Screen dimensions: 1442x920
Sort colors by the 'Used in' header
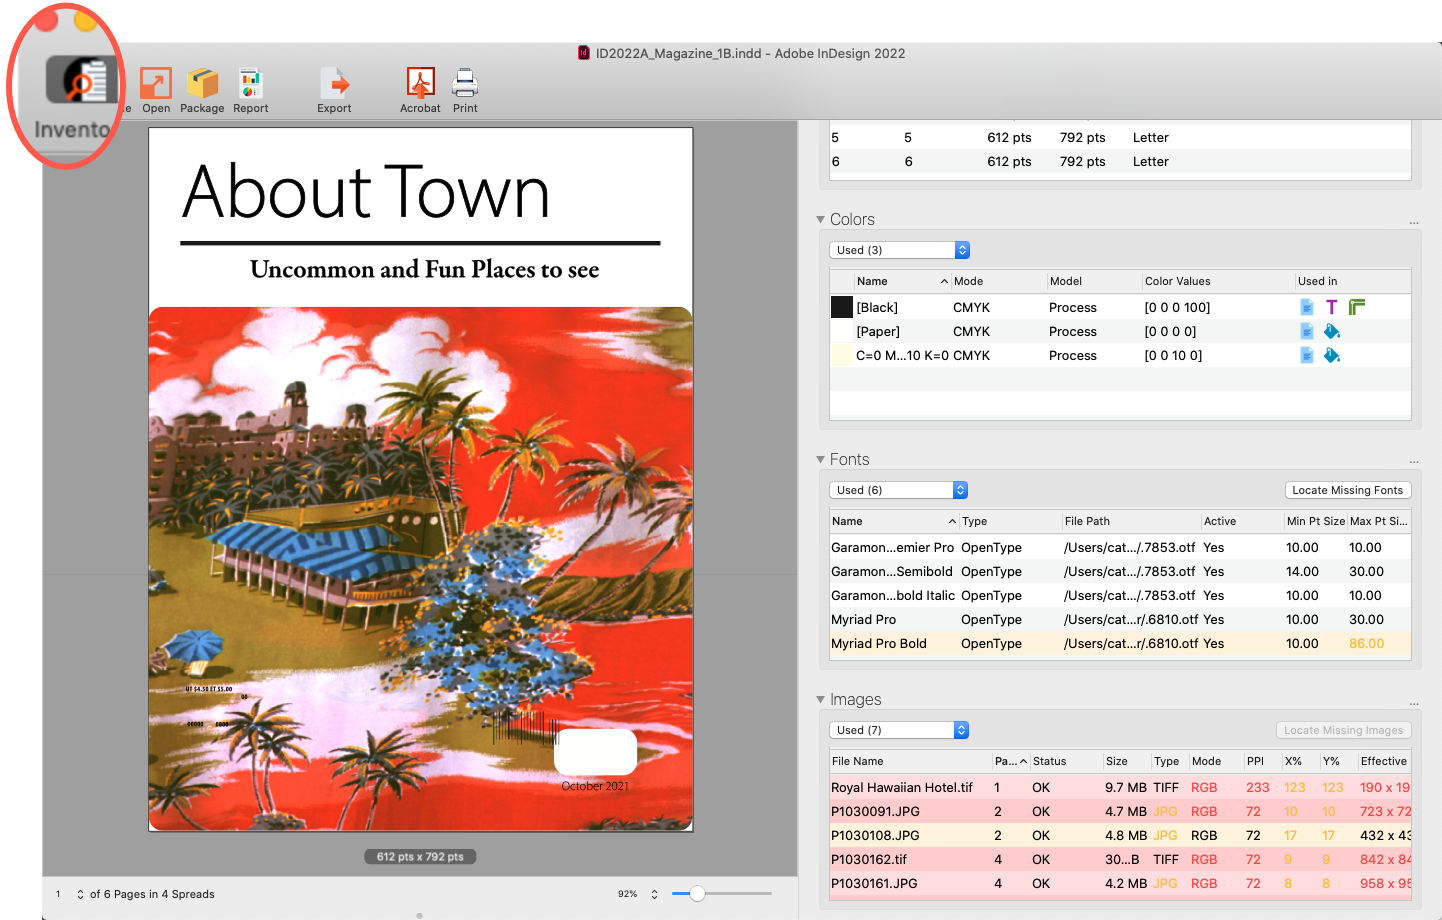(x=1353, y=281)
